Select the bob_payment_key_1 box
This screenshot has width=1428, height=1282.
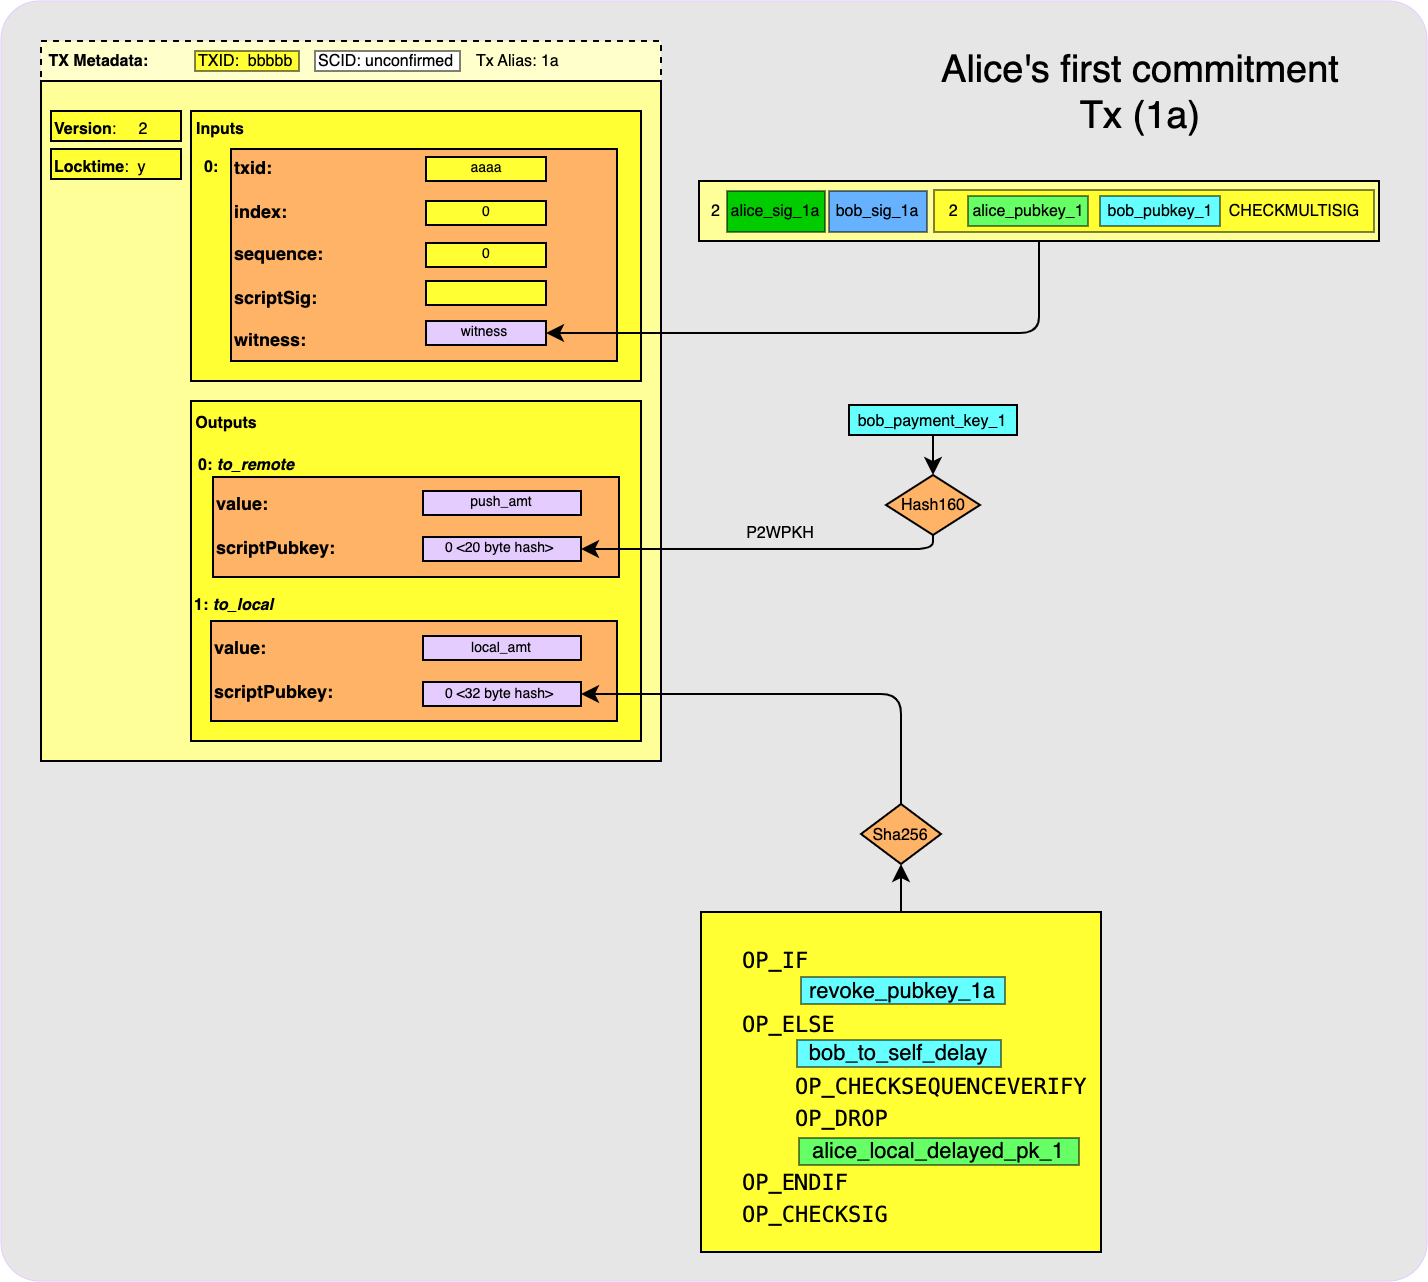[932, 421]
